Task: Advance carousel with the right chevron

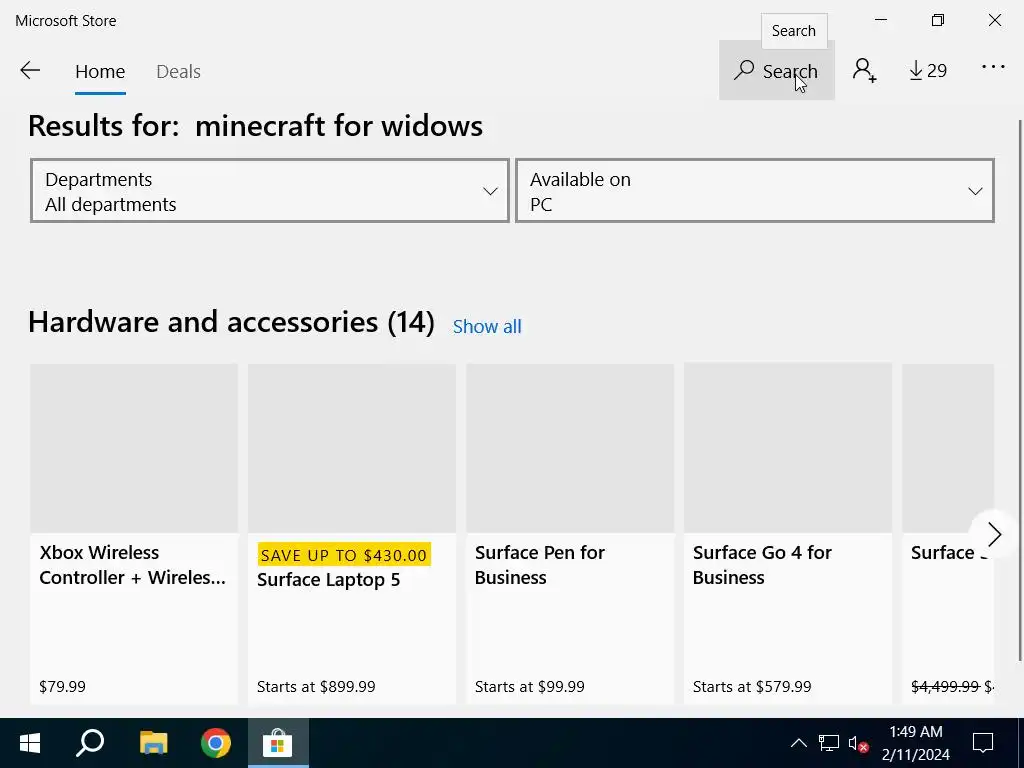Action: (994, 535)
